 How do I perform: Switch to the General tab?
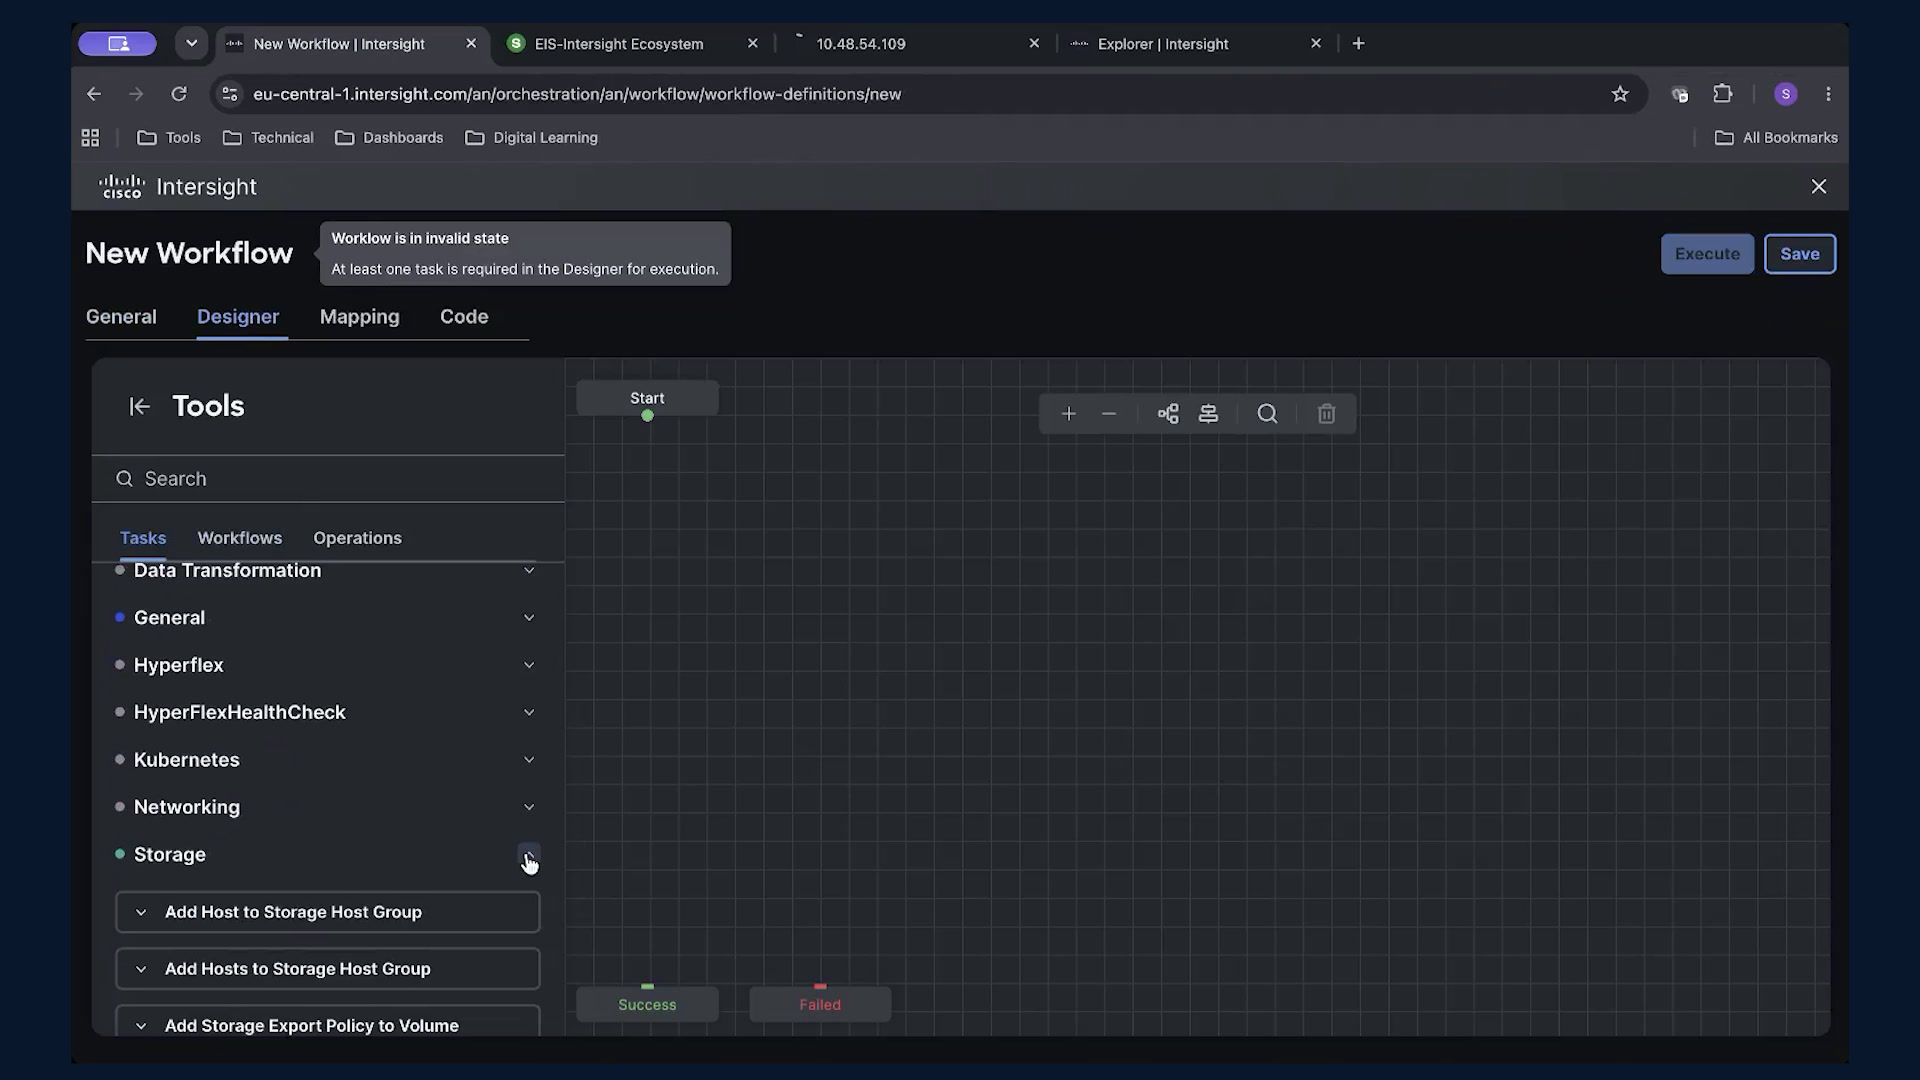click(121, 317)
